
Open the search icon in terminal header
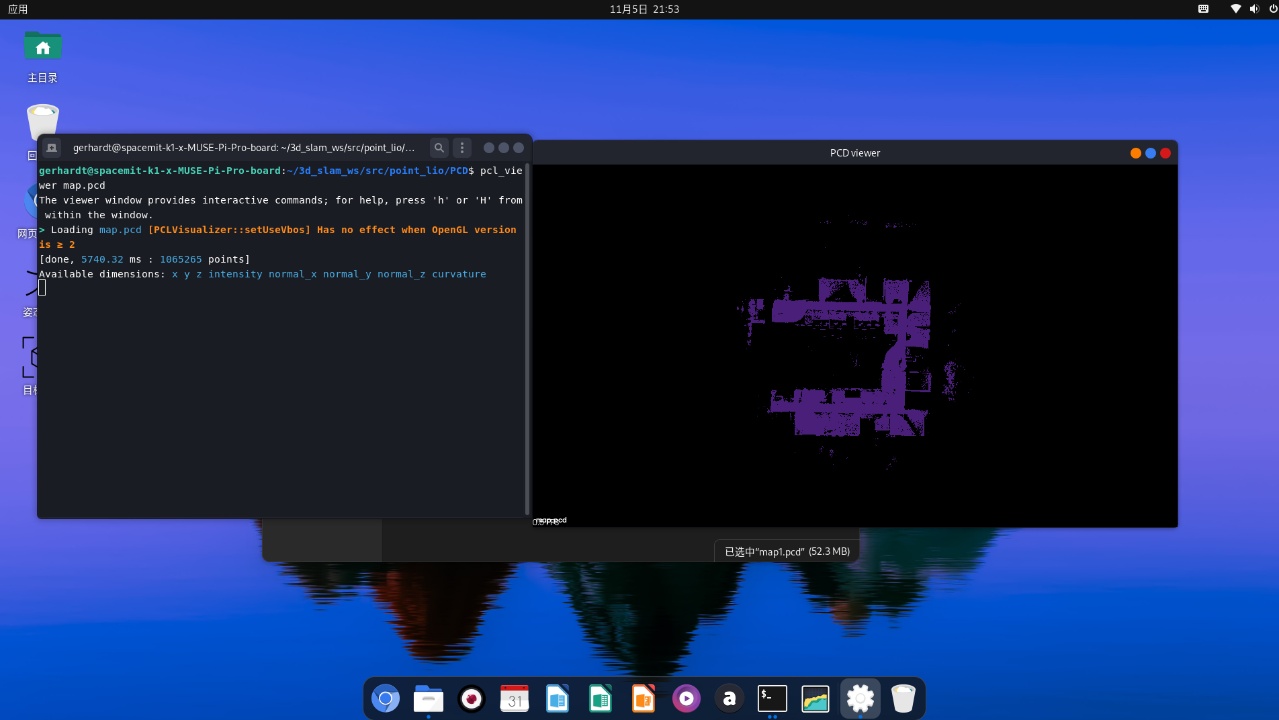point(439,148)
